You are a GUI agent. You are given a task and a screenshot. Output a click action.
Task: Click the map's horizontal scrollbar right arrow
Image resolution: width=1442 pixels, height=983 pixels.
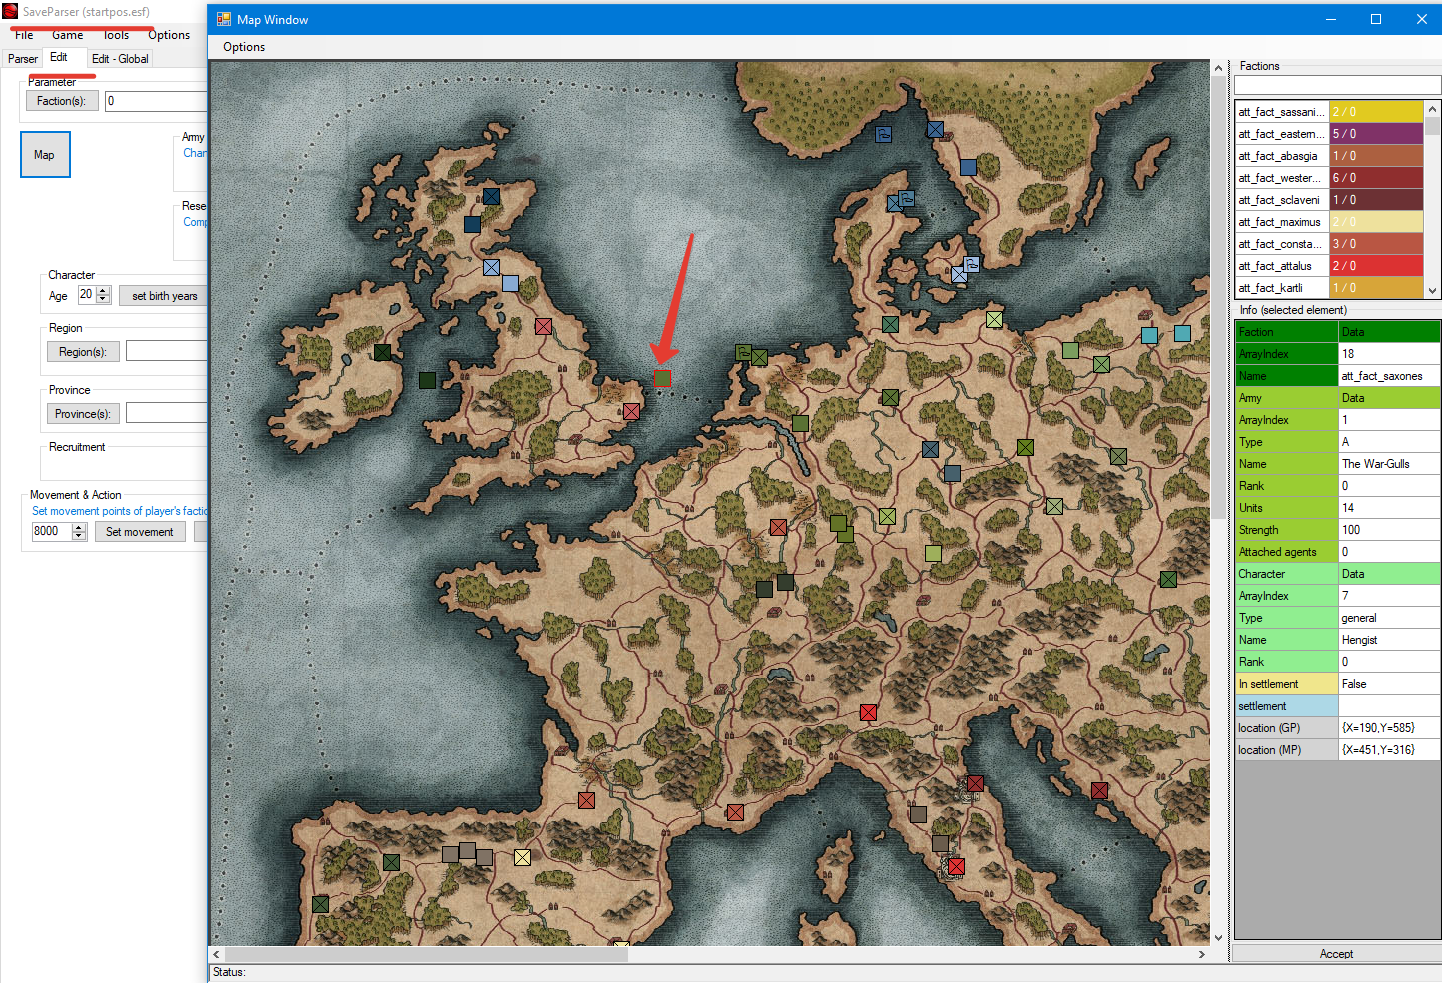point(1201,954)
